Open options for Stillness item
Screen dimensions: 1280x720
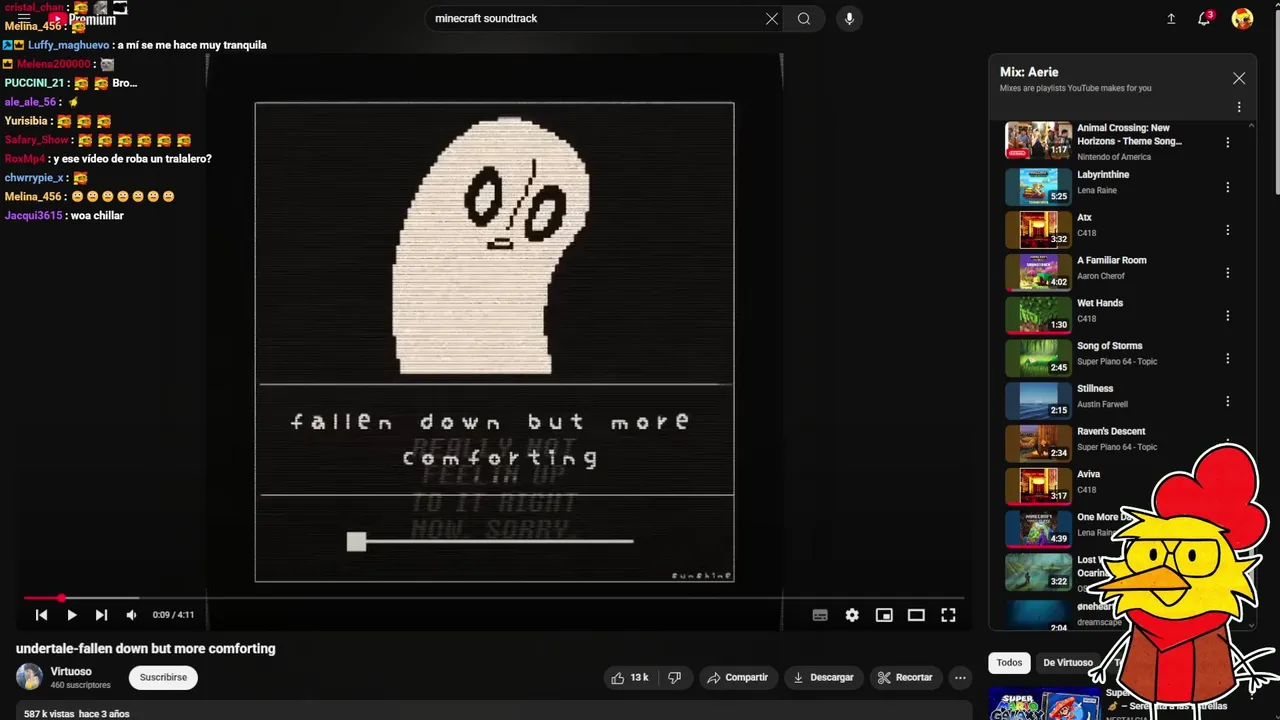1228,402
